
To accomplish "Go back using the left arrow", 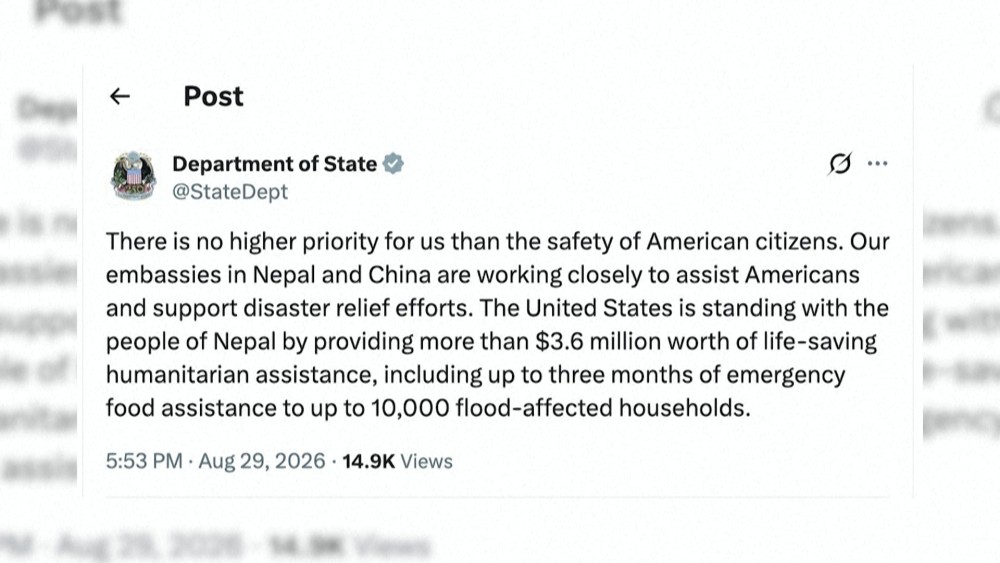I will pos(120,96).
